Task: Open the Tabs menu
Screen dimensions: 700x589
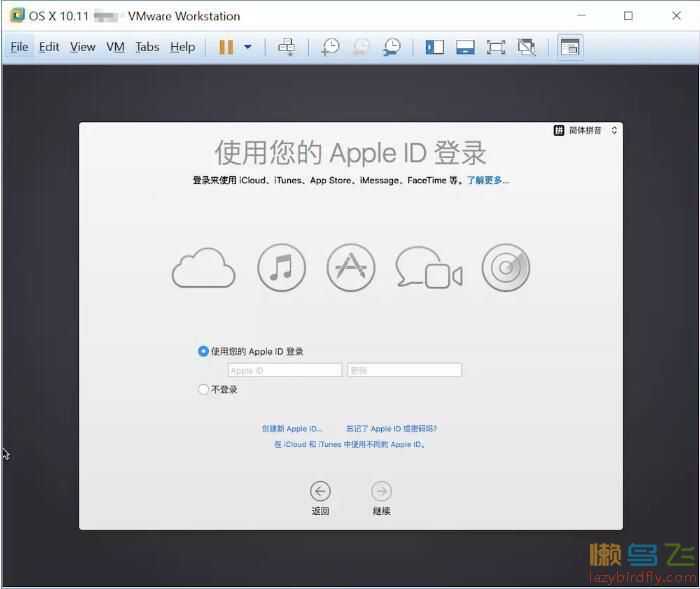Action: click(147, 47)
